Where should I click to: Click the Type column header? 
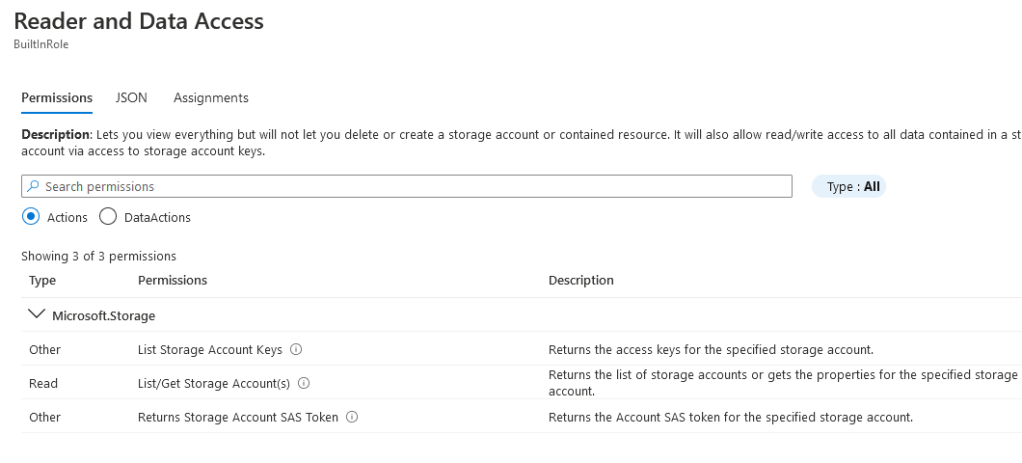(x=43, y=280)
